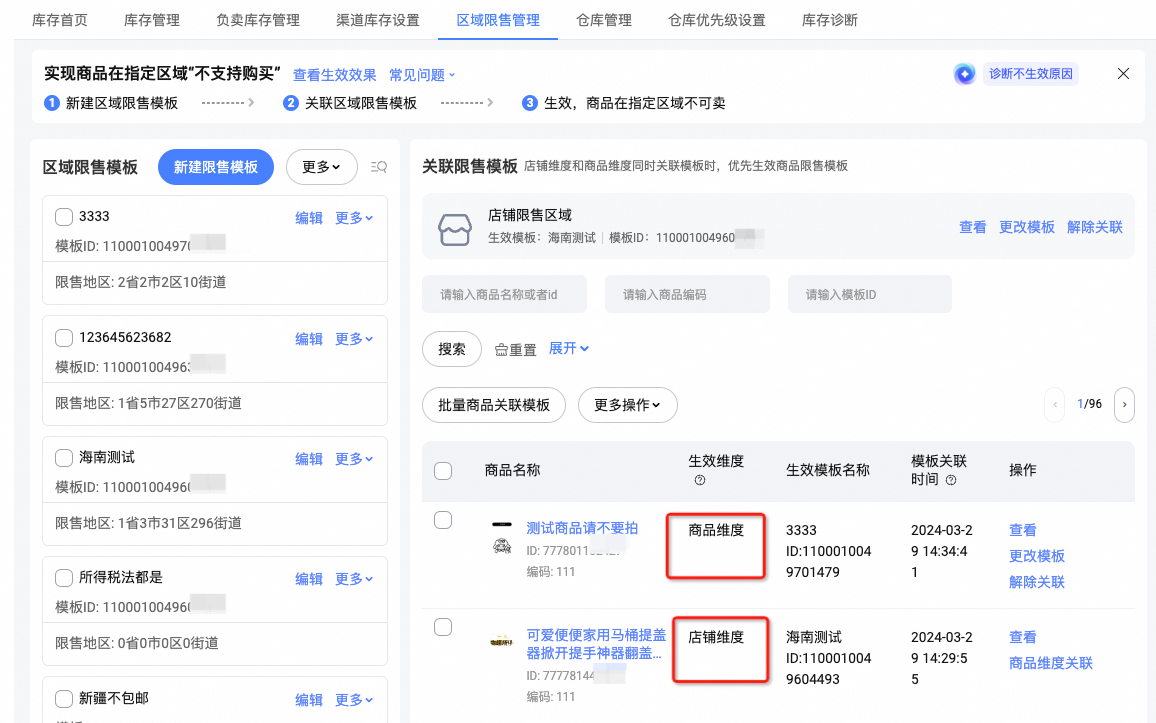Check the 123645623682 template checkbox

[x=64, y=338]
